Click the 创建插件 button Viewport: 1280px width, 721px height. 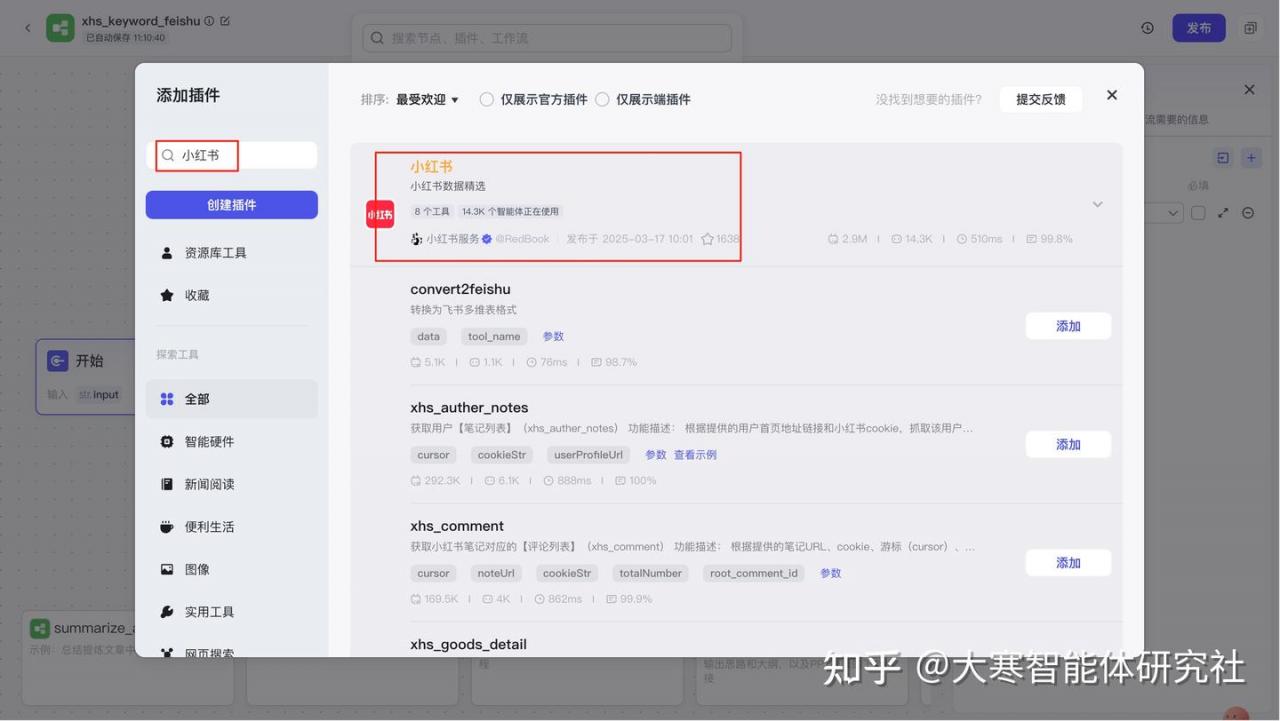[232, 205]
